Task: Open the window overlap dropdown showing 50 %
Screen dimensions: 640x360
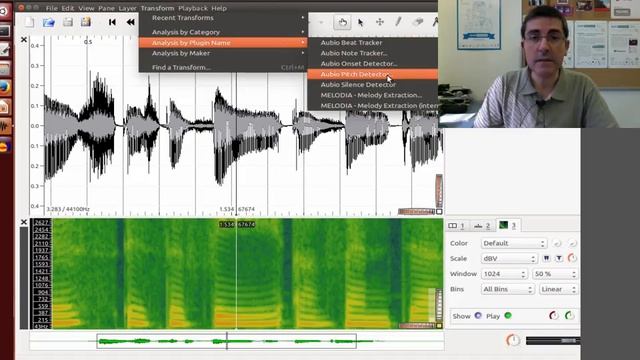Action: (555, 274)
